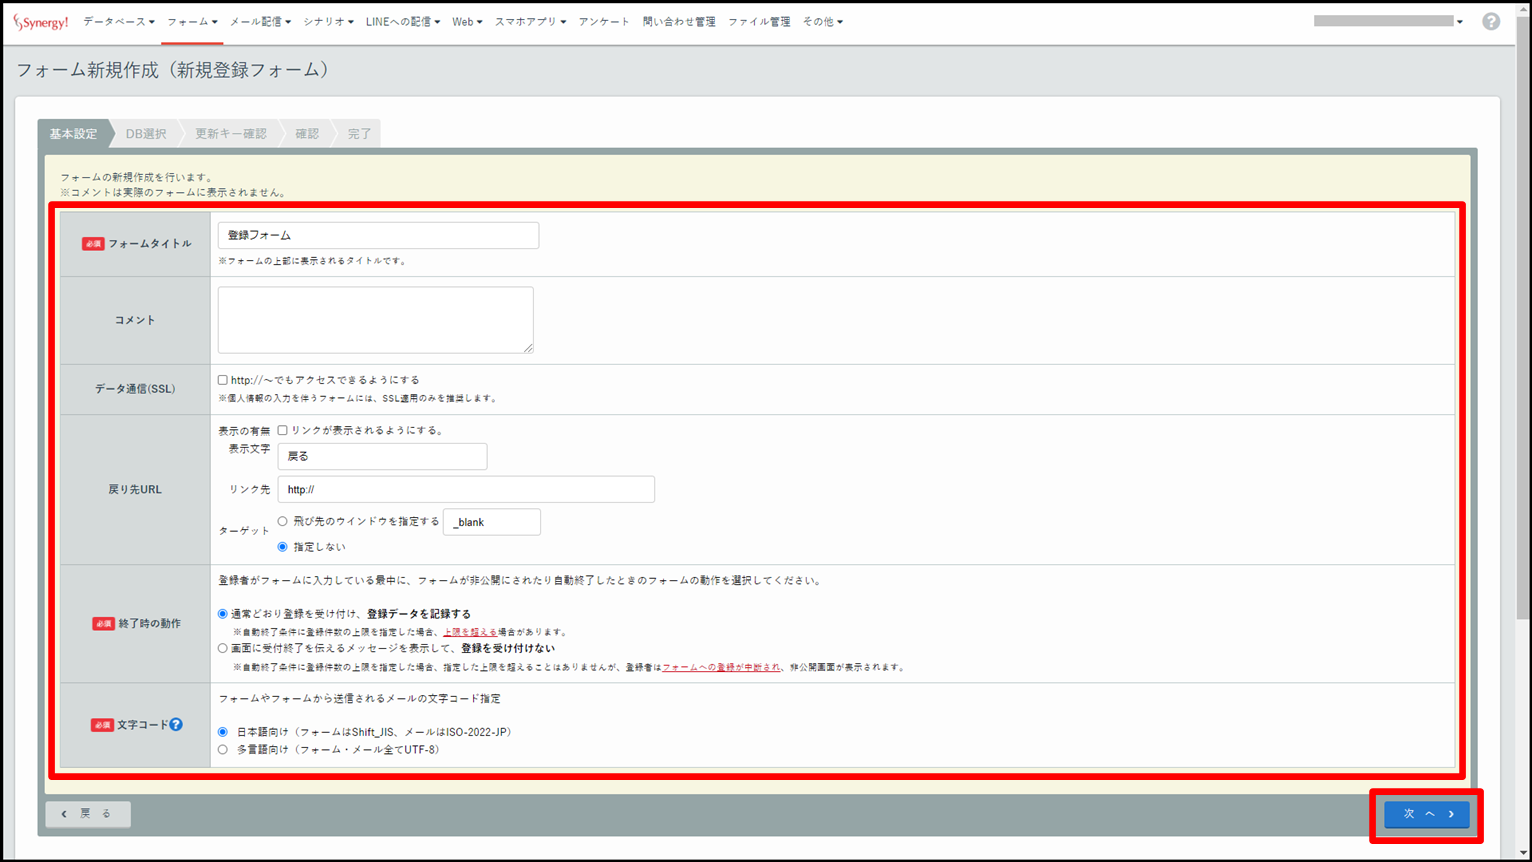The height and width of the screenshot is (862, 1532).
Task: Click the 次へ button
Action: [1426, 814]
